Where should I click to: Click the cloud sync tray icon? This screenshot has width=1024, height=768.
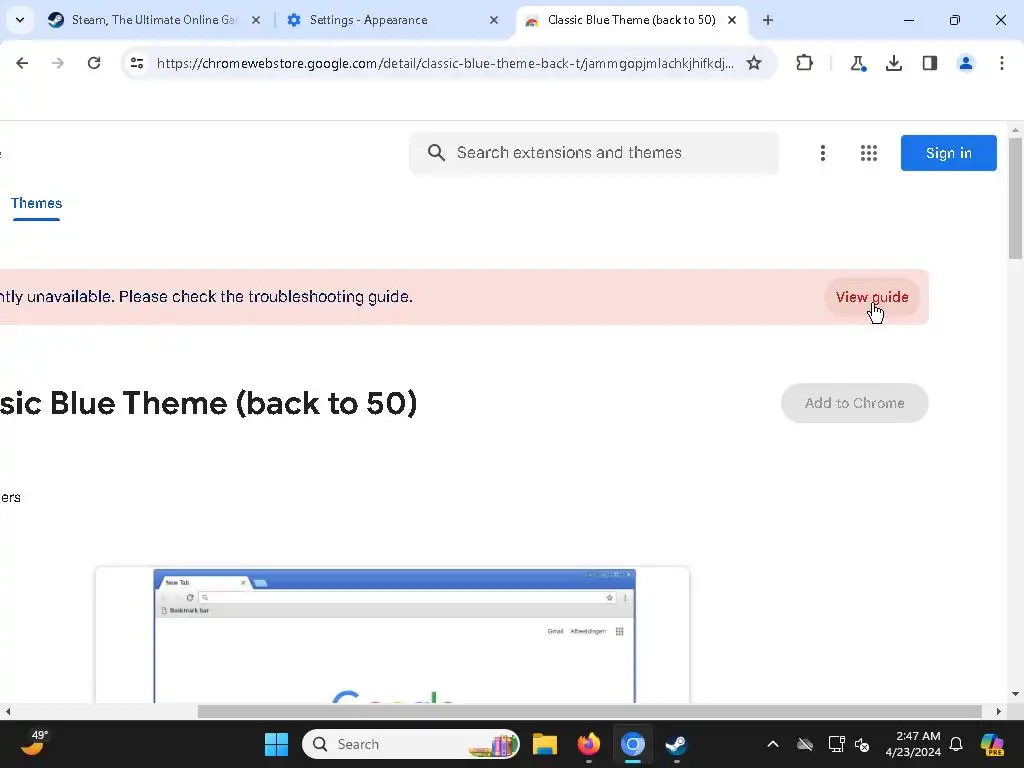(x=805, y=744)
